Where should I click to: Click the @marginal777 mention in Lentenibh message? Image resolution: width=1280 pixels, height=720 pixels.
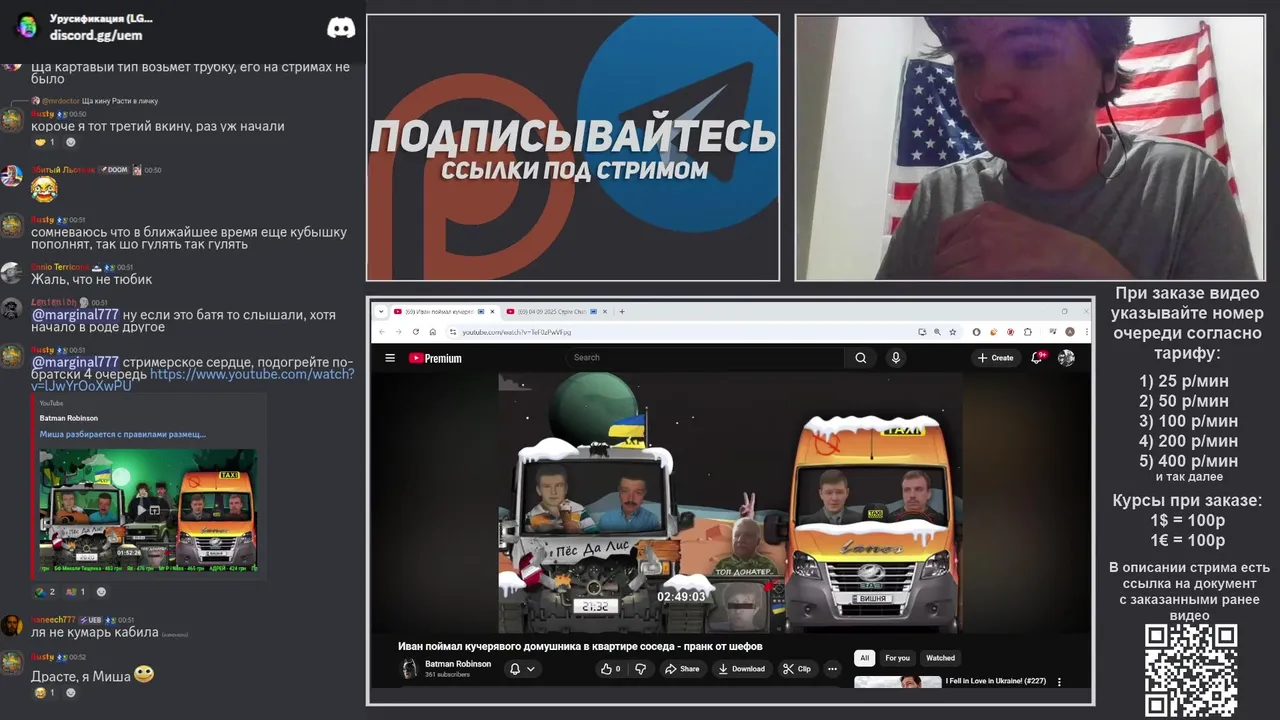click(x=75, y=314)
